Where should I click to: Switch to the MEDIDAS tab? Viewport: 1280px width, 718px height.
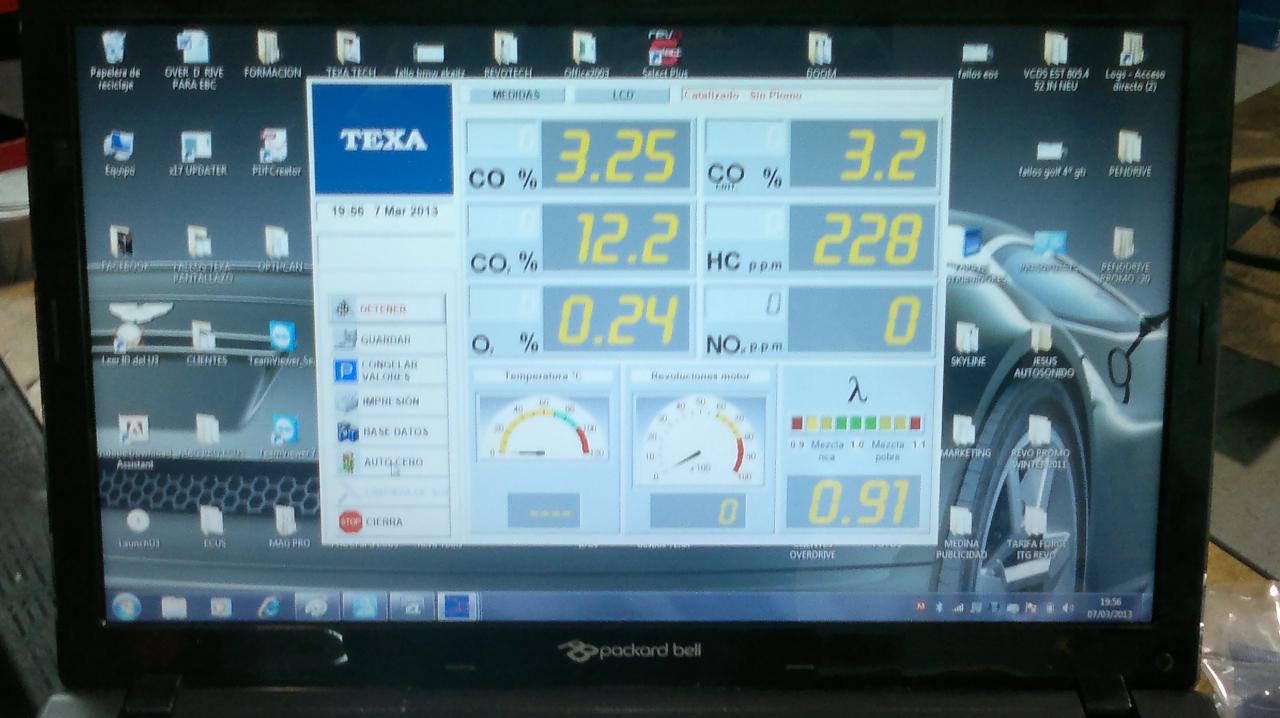point(515,95)
